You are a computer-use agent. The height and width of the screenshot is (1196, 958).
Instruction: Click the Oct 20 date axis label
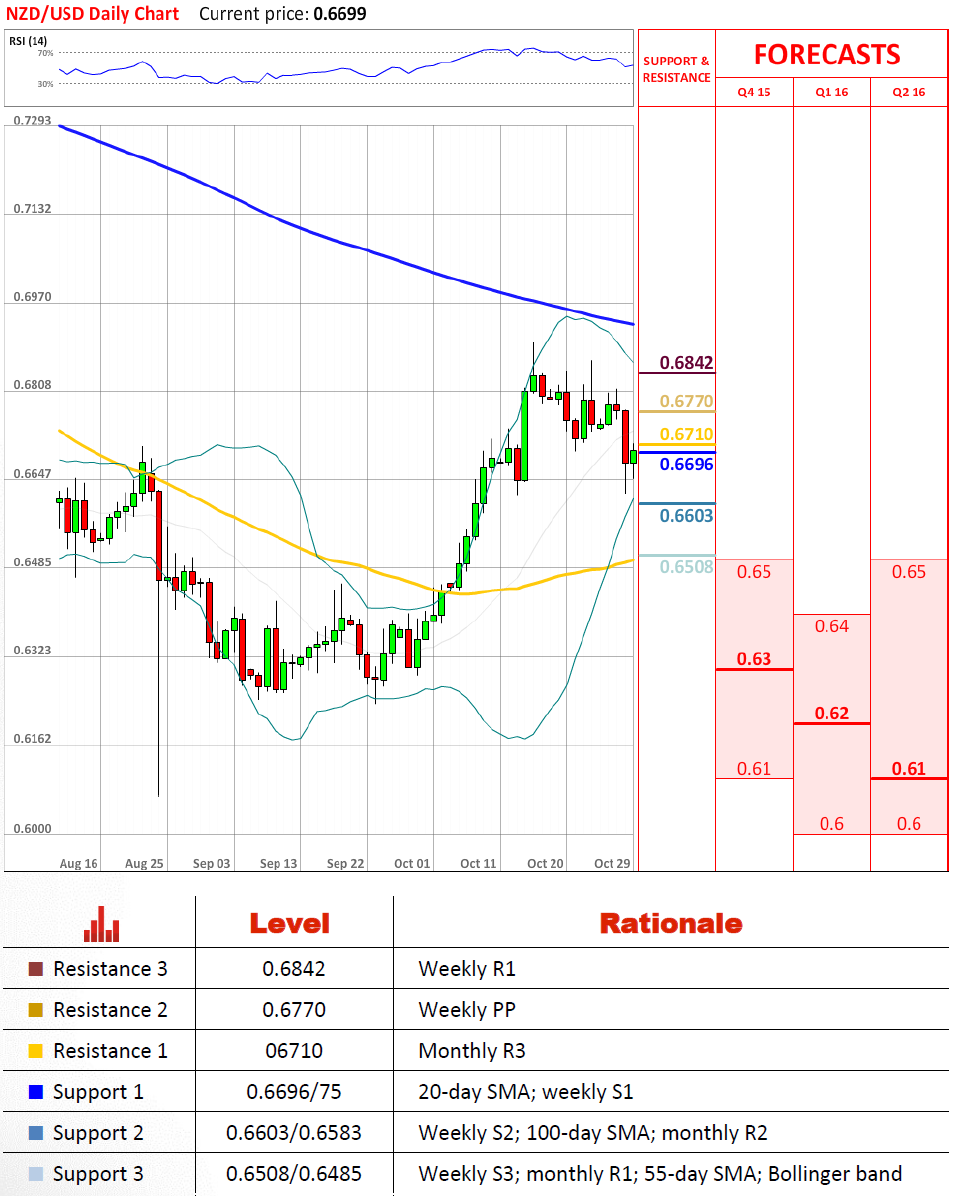pos(545,863)
